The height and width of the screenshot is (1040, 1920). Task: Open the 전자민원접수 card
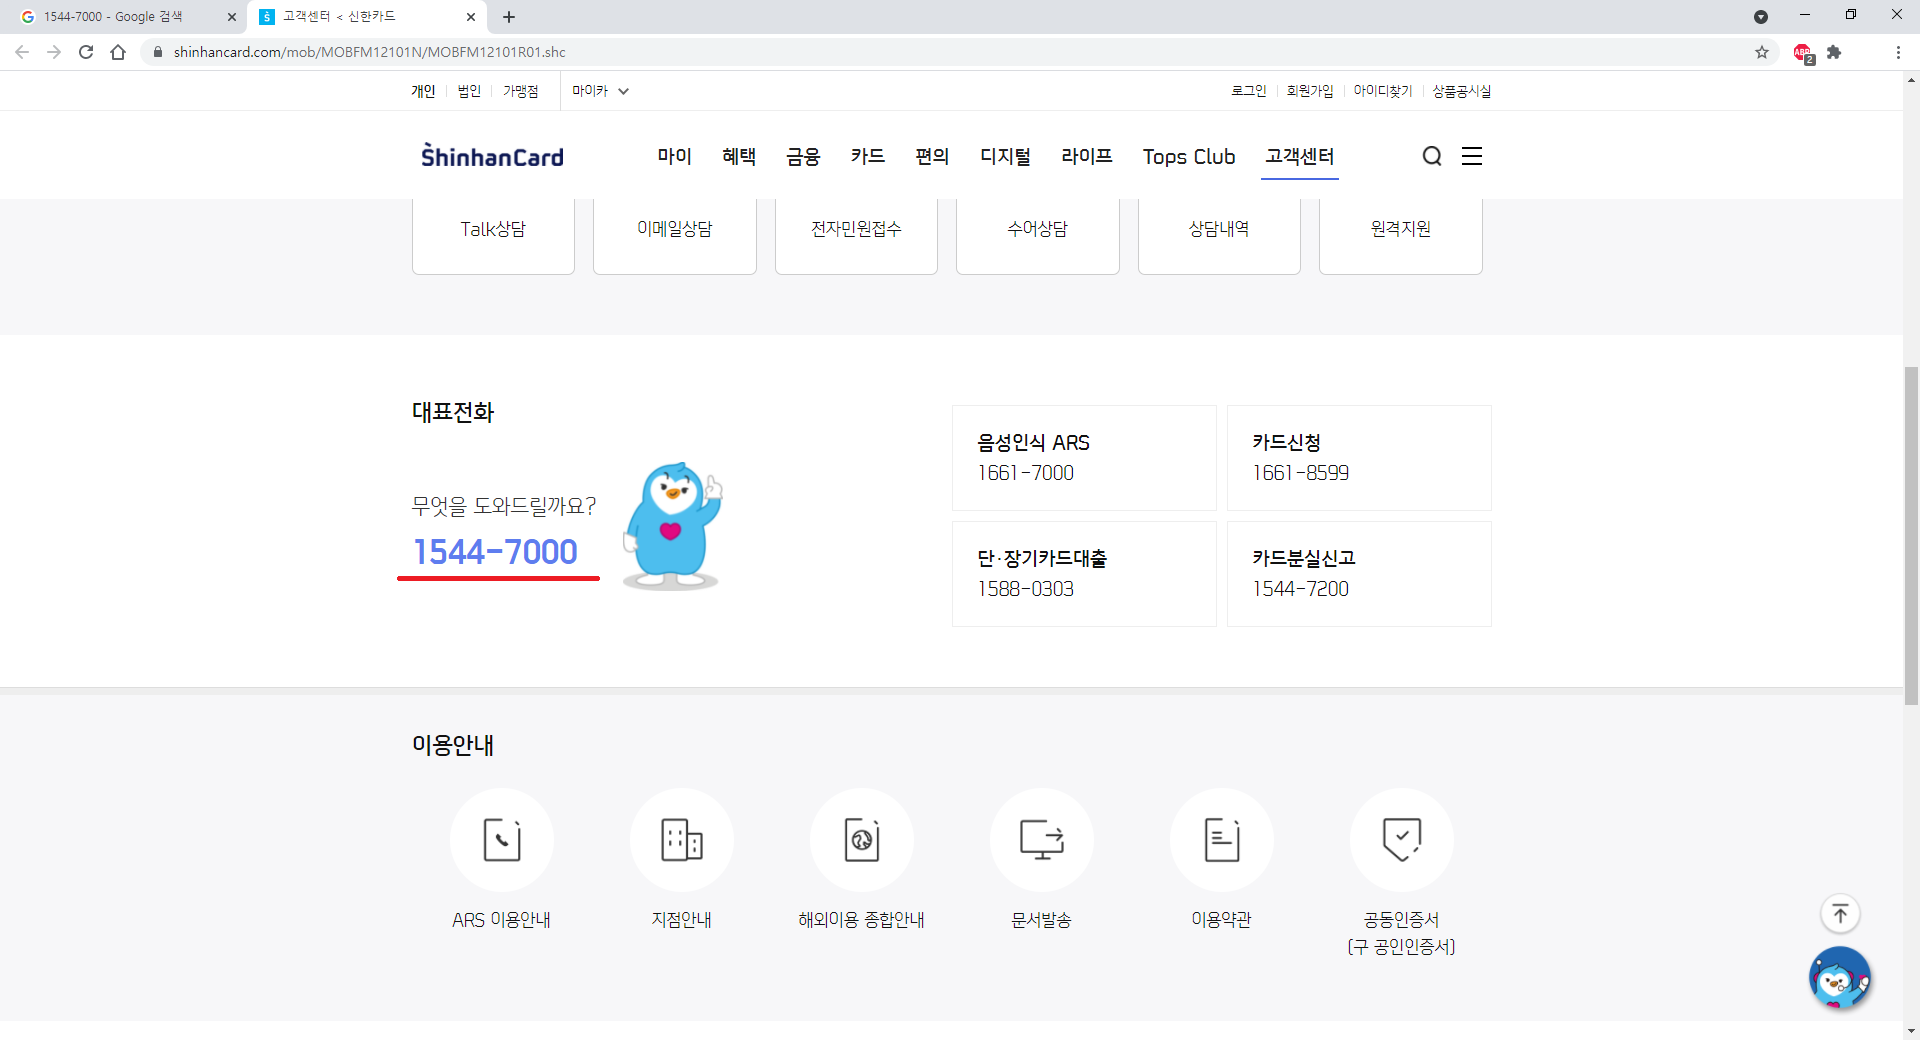click(x=856, y=236)
